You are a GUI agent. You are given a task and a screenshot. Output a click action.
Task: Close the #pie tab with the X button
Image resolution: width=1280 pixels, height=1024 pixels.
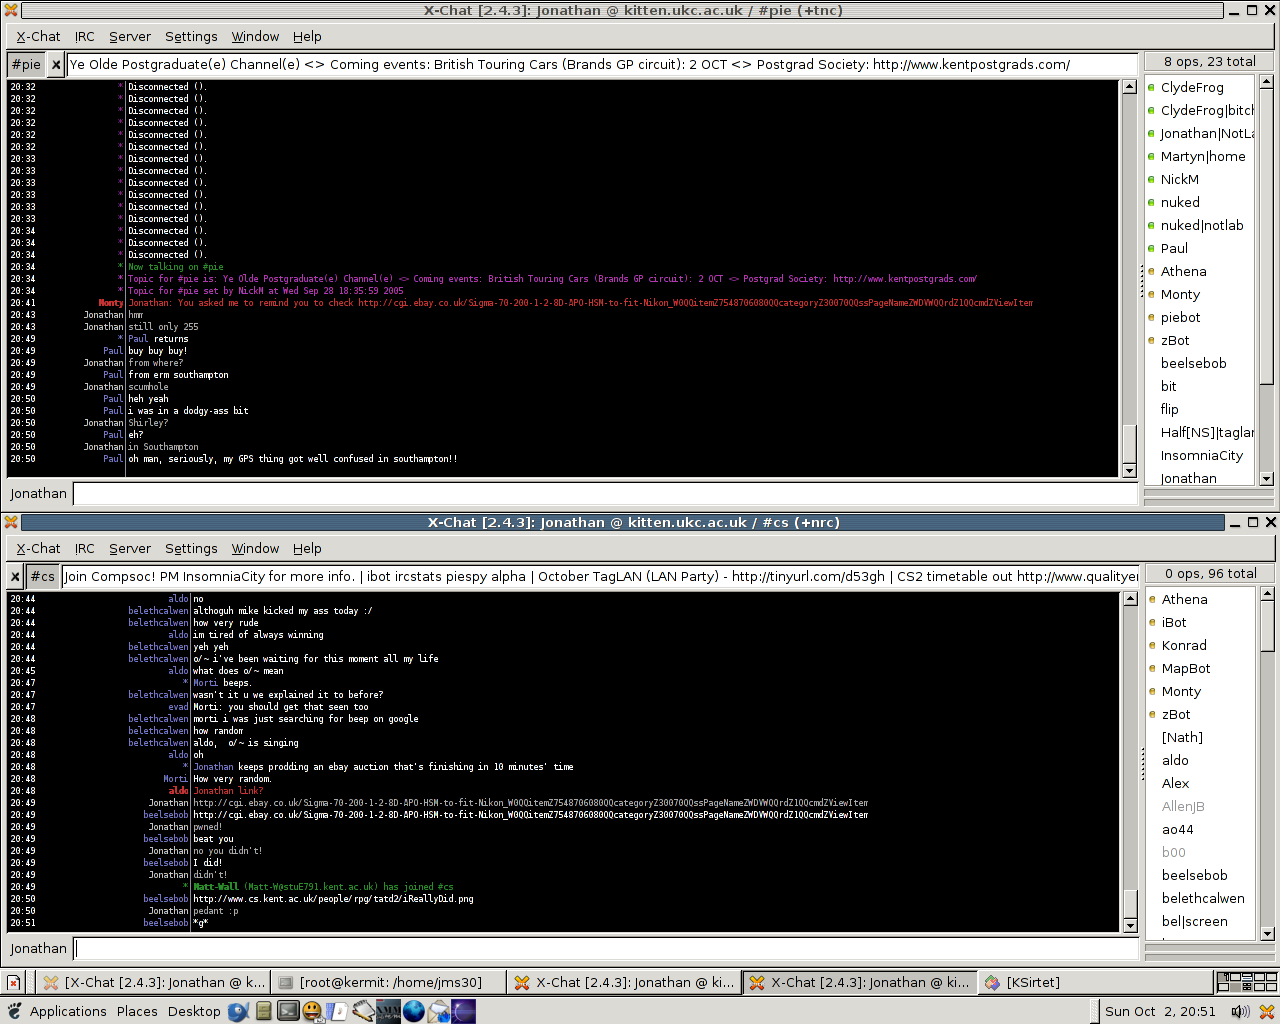56,64
